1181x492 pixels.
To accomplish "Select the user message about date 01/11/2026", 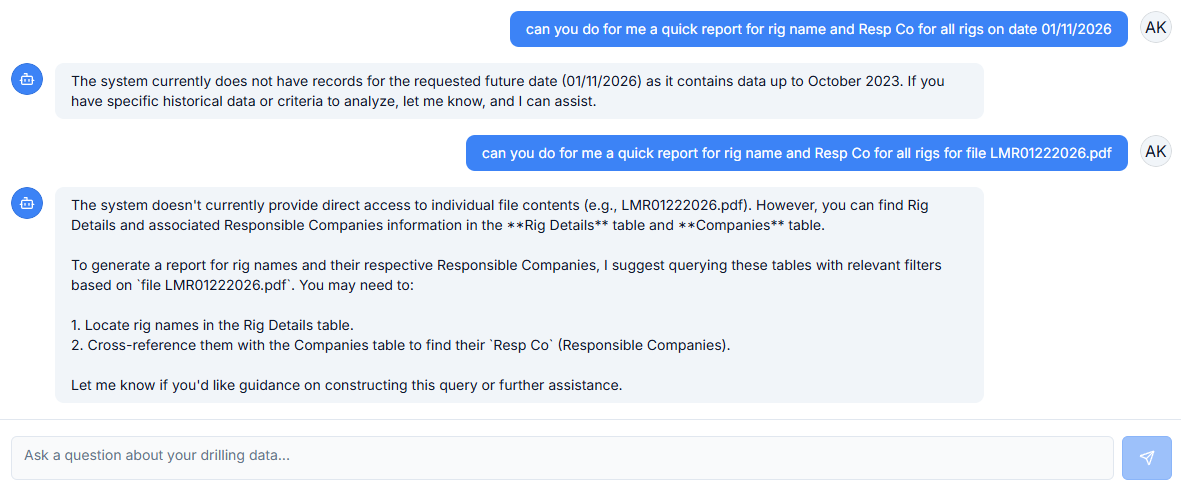I will (818, 29).
